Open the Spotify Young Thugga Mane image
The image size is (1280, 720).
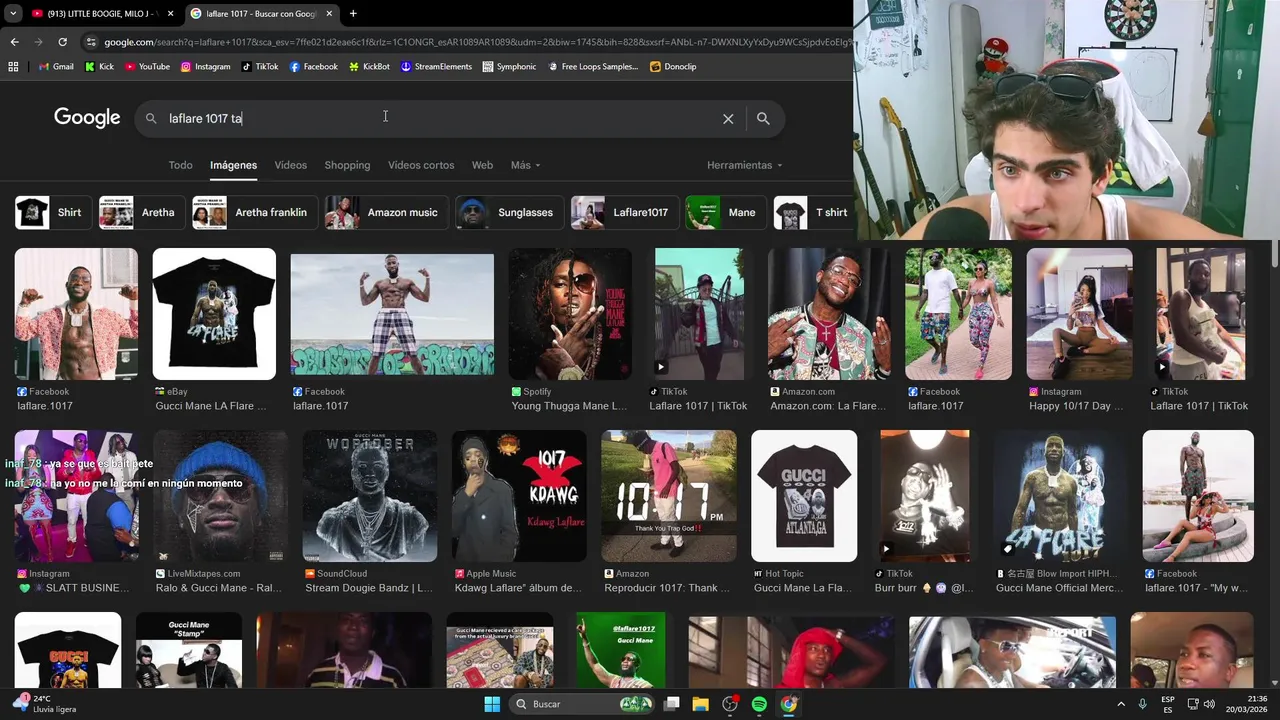(570, 314)
